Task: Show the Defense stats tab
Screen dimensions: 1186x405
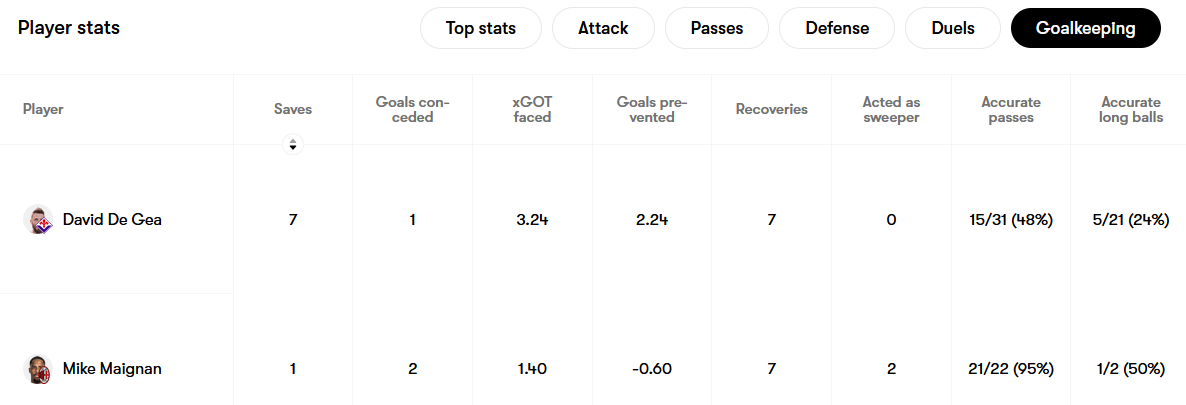Action: tap(837, 29)
